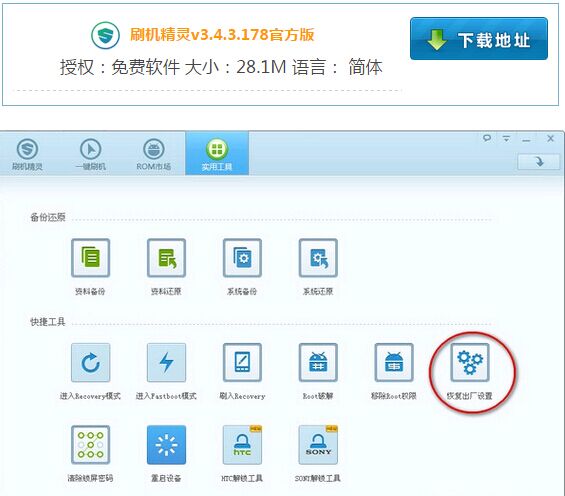Viewport: 565px width, 496px height.
Task: Launch the 系统还原 system restore icon
Action: (318, 258)
